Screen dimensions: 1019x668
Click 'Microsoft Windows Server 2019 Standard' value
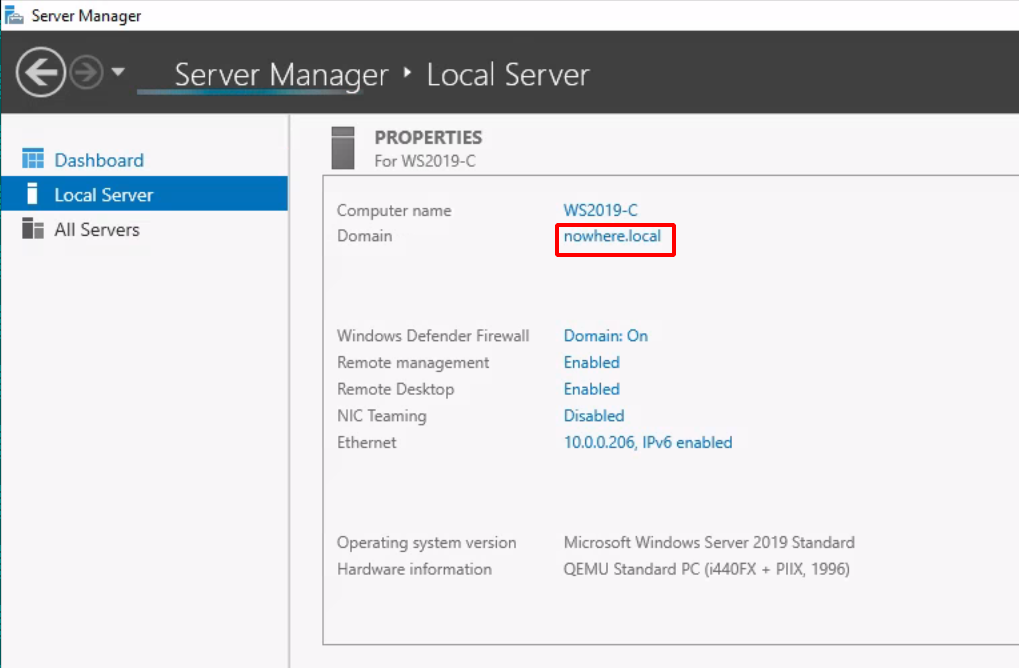click(709, 542)
